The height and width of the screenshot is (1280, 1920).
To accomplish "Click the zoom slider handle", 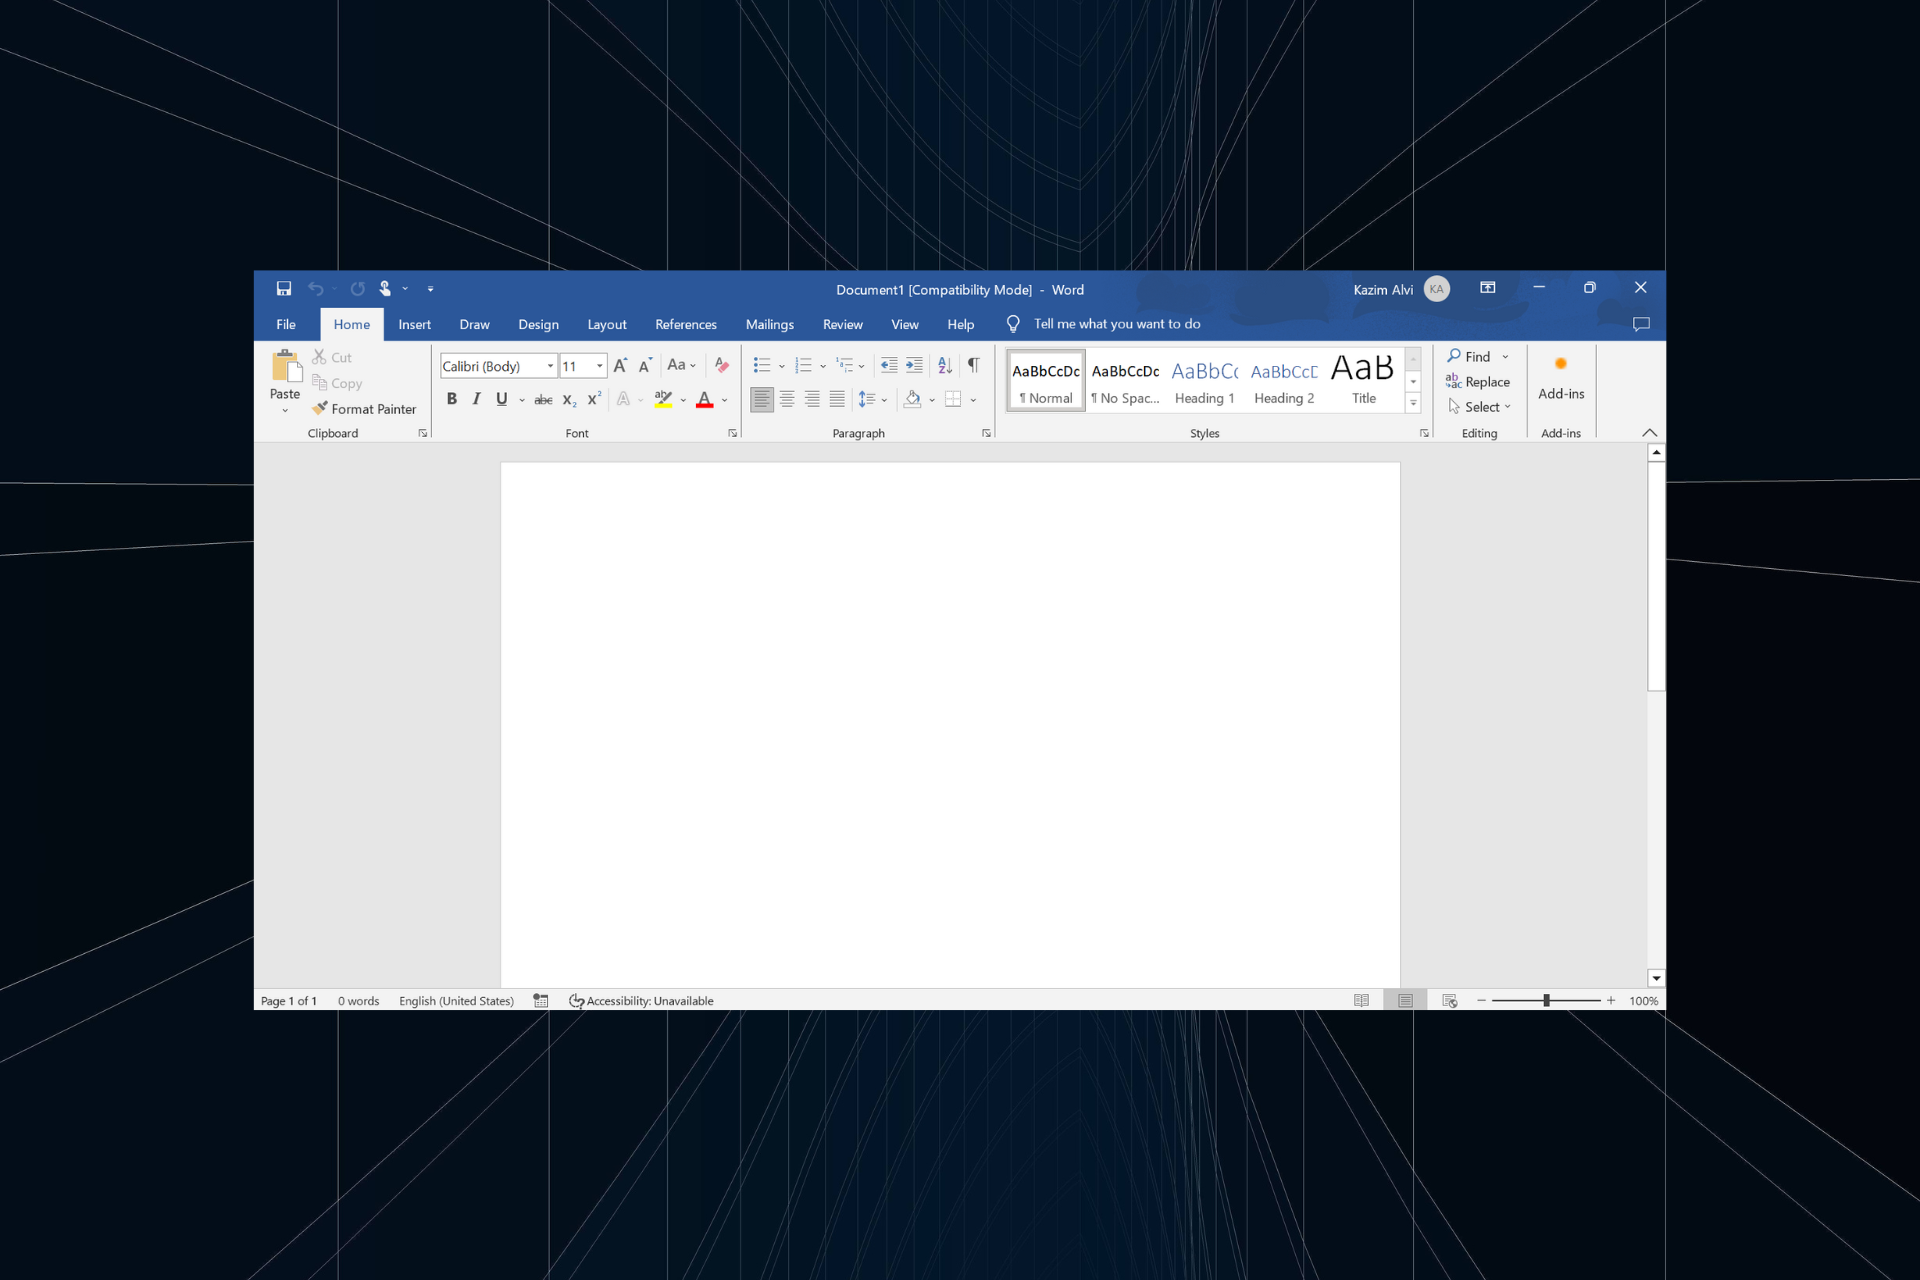I will pyautogui.click(x=1546, y=1000).
